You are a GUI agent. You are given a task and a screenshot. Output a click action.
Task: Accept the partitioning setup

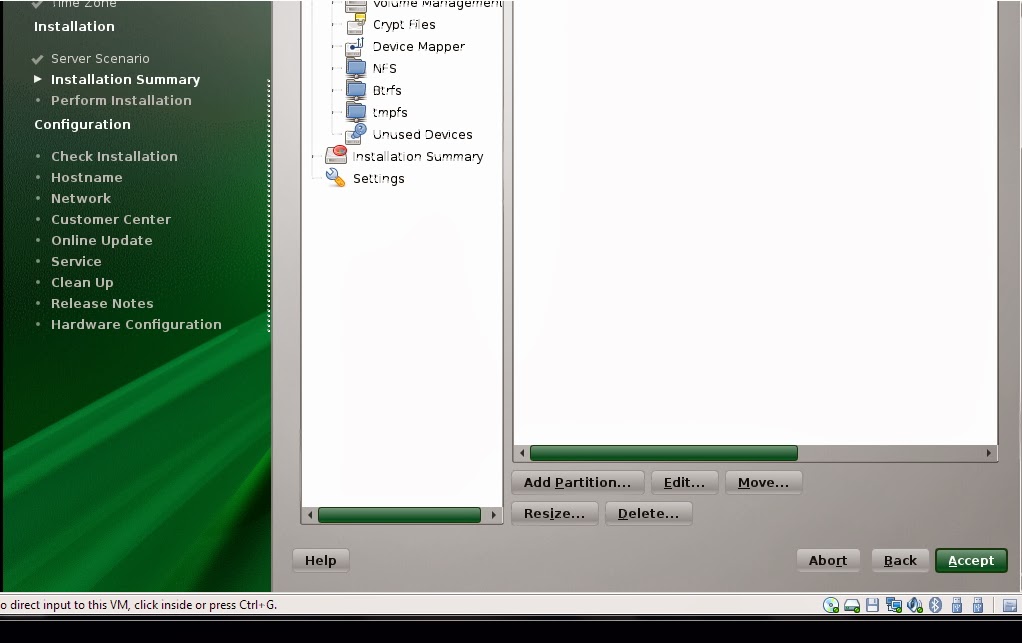point(969,560)
